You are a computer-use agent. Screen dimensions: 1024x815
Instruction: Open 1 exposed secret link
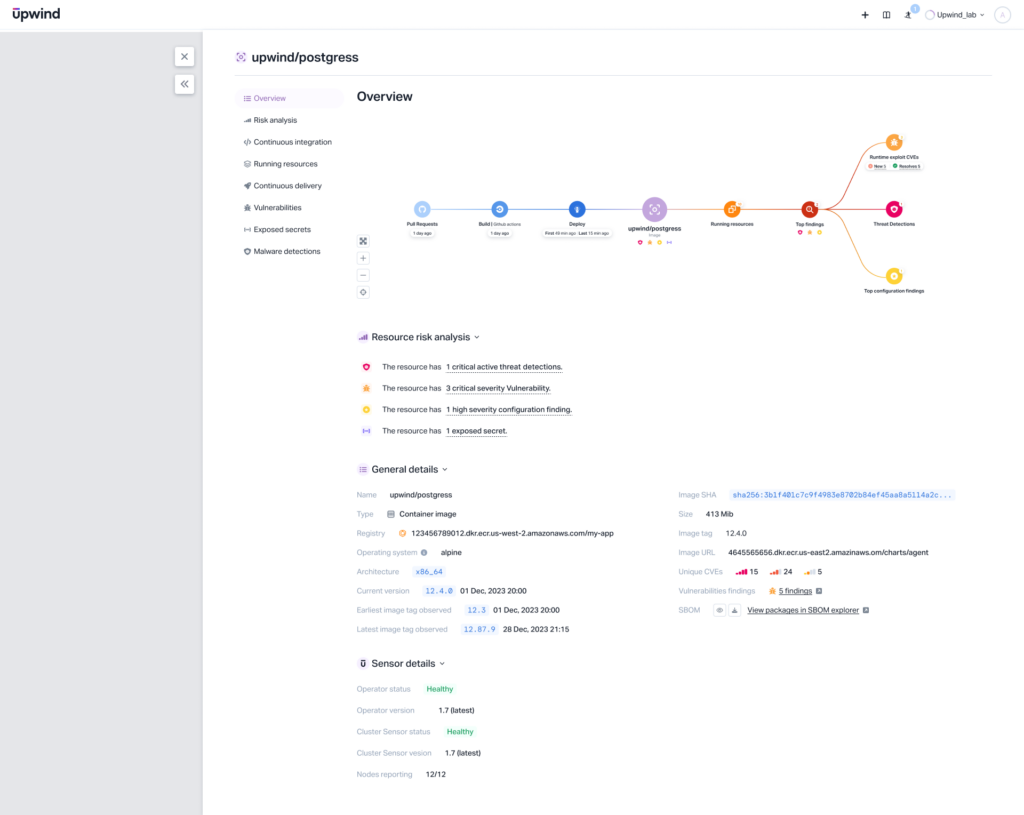click(x=477, y=431)
